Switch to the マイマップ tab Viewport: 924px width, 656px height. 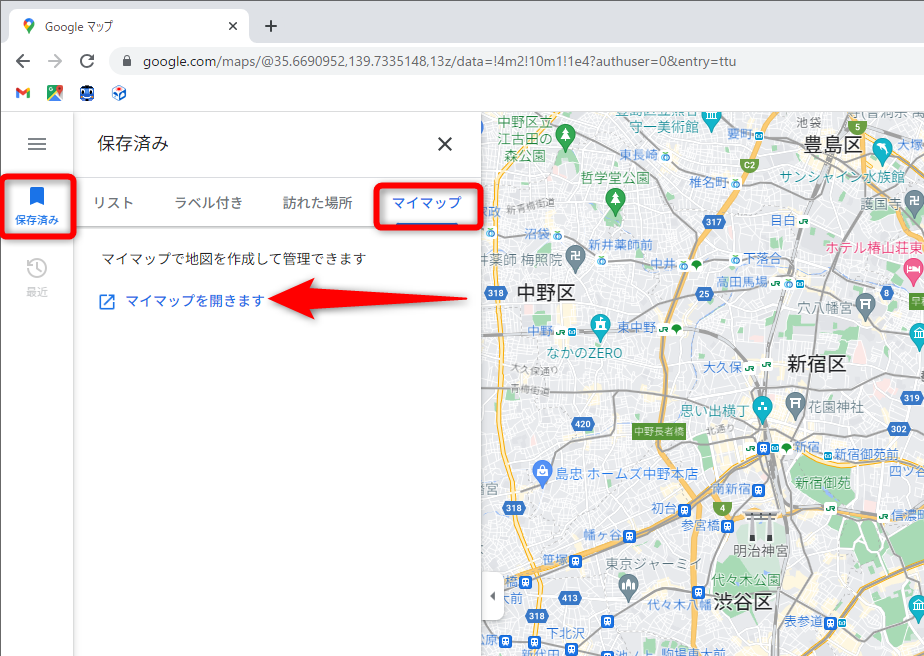(x=427, y=202)
